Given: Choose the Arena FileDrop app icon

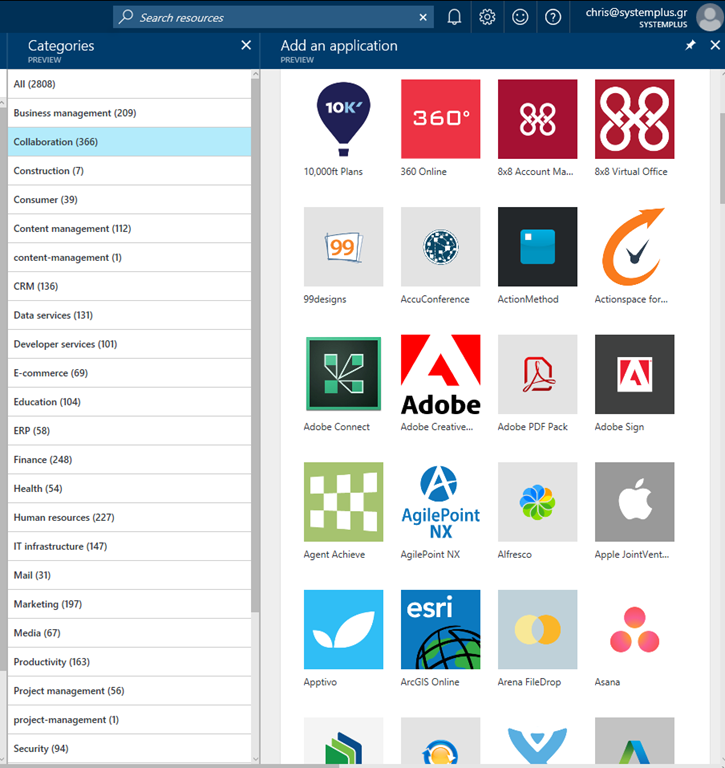Looking at the screenshot, I should (x=537, y=629).
